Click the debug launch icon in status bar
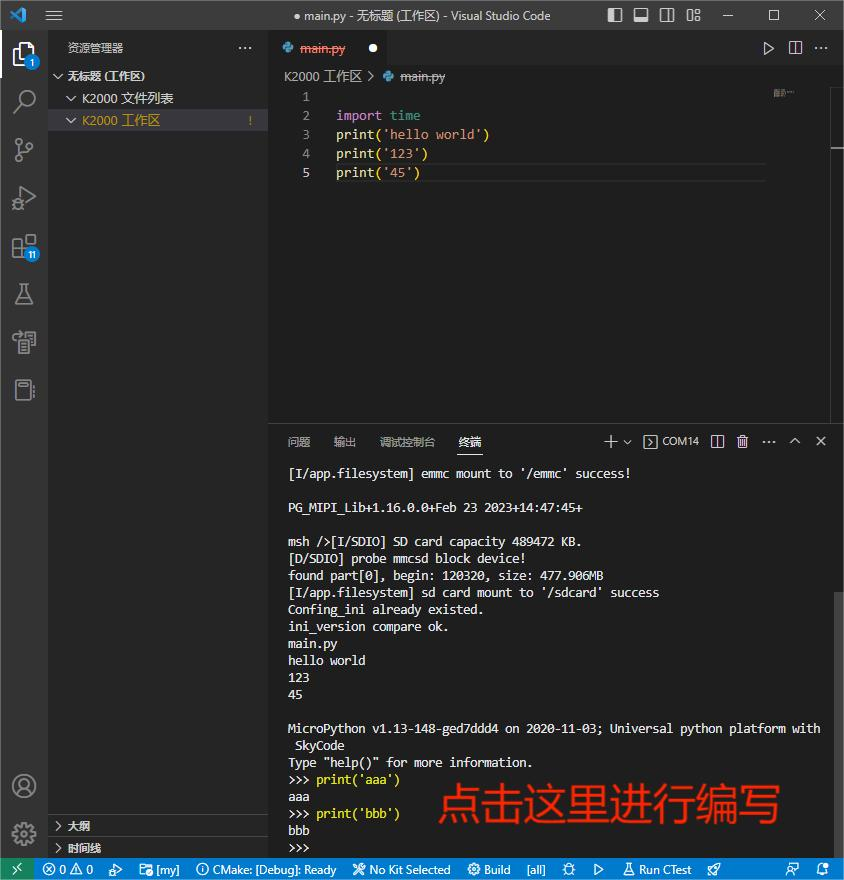This screenshot has height=880, width=844. click(x=116, y=869)
